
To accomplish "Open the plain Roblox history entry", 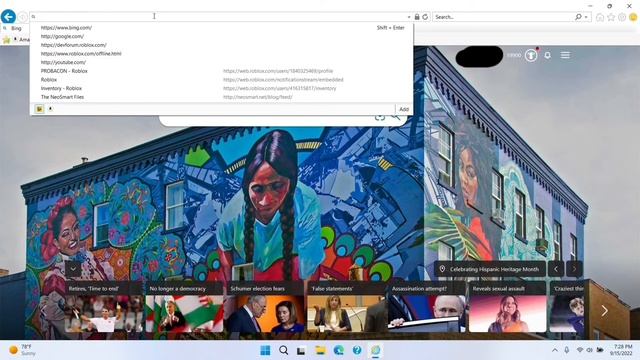I will (x=222, y=80).
